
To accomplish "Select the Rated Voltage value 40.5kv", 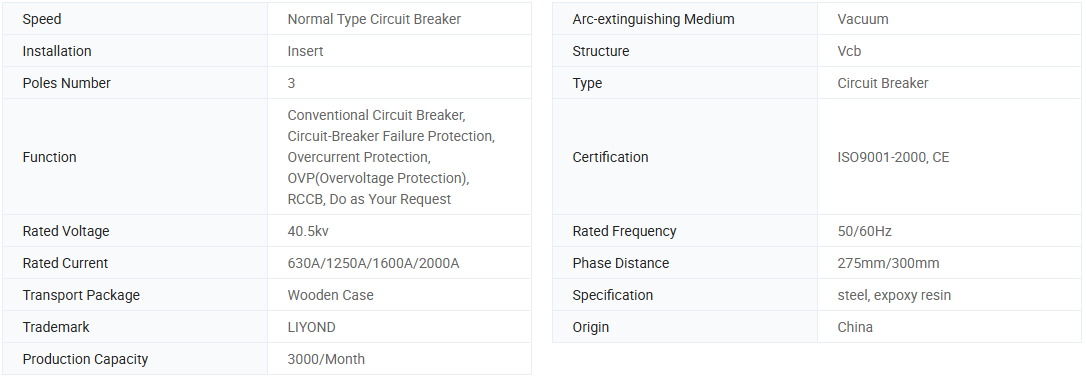I will [308, 231].
